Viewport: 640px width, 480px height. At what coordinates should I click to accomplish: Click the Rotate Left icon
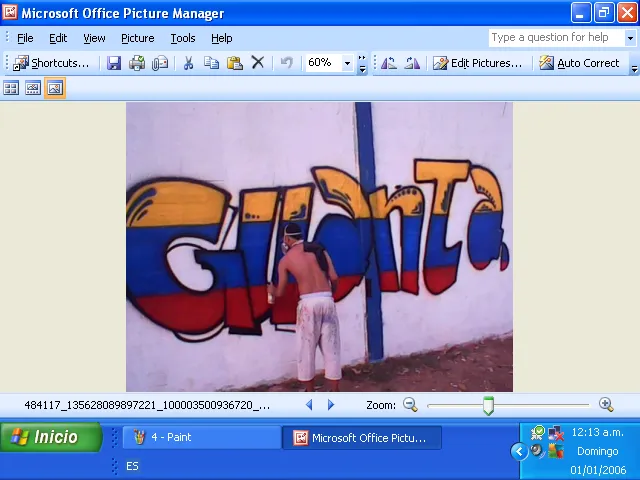[x=388, y=63]
